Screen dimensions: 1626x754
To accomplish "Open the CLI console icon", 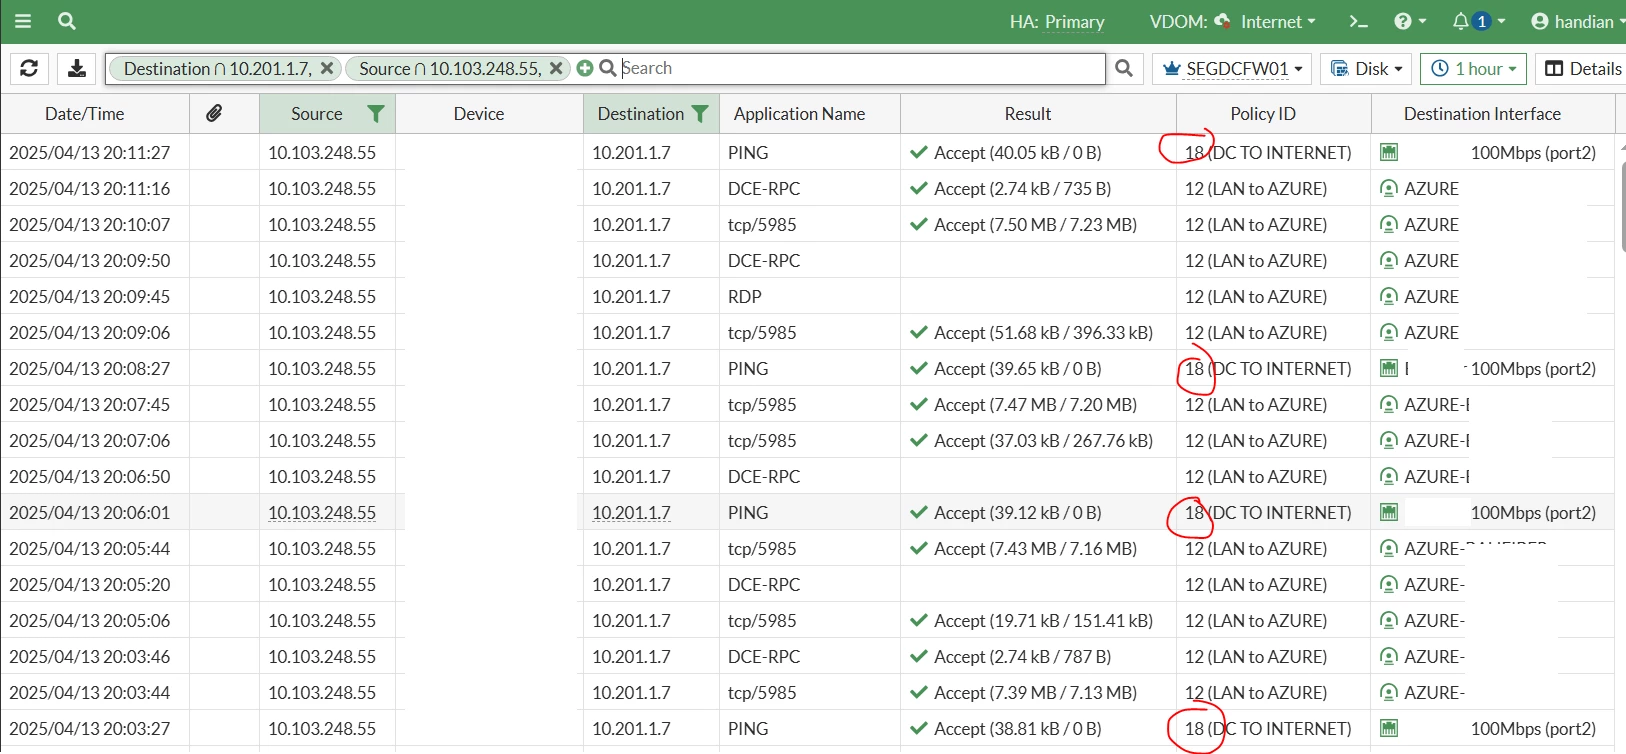I will [x=1358, y=21].
